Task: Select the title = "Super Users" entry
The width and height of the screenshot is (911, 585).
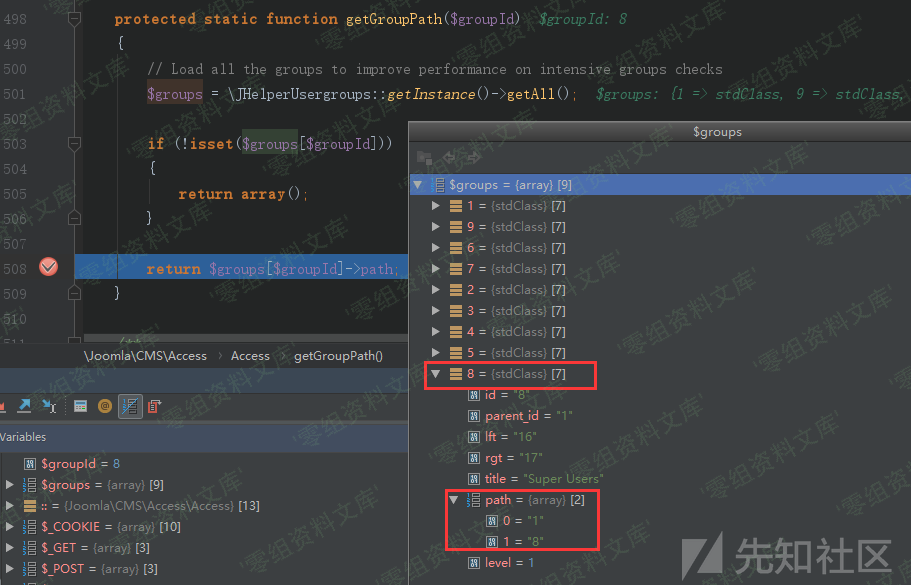Action: coord(543,479)
